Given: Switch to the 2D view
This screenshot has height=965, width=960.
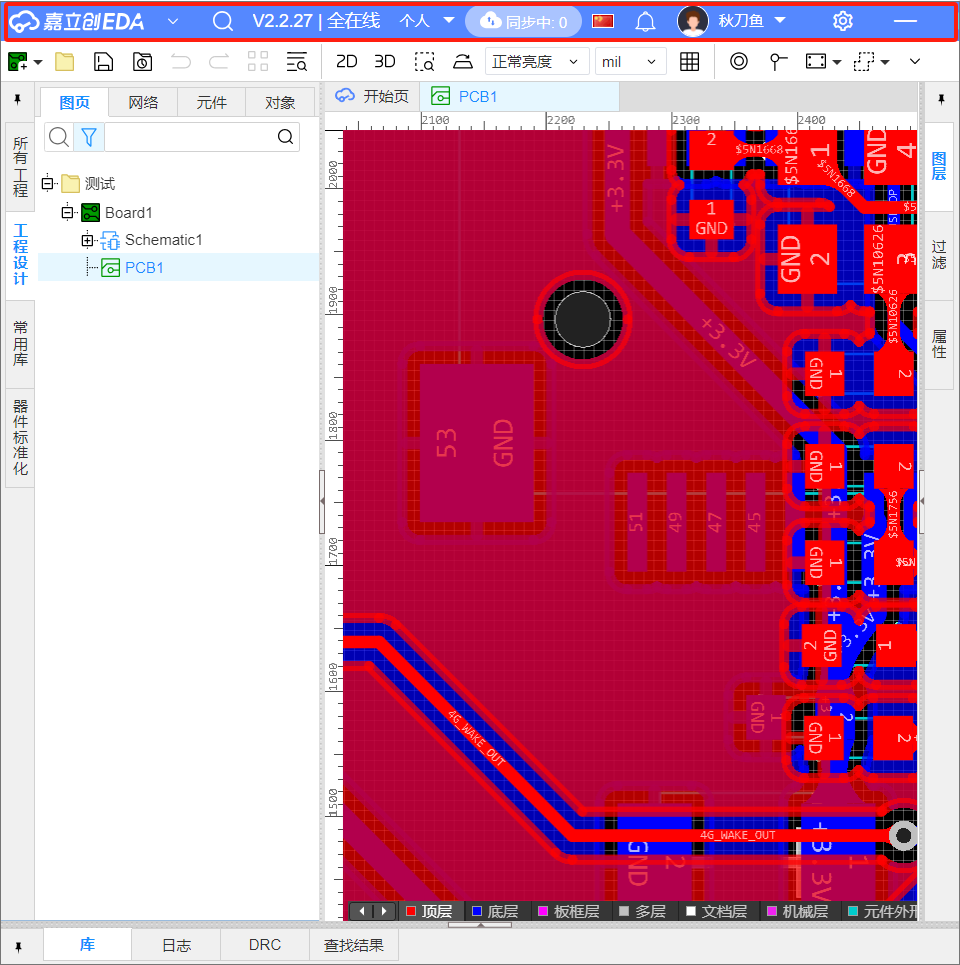Looking at the screenshot, I should pos(346,62).
